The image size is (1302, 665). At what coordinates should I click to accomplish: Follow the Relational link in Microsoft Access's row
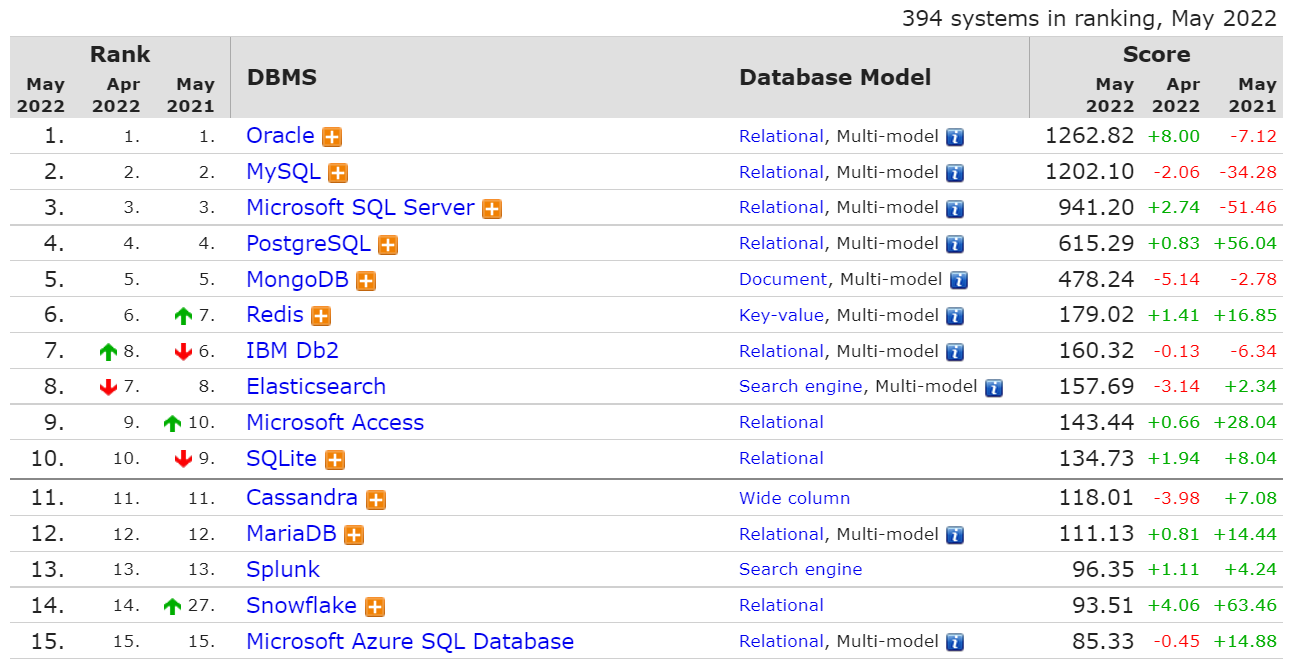pyautogui.click(x=782, y=423)
